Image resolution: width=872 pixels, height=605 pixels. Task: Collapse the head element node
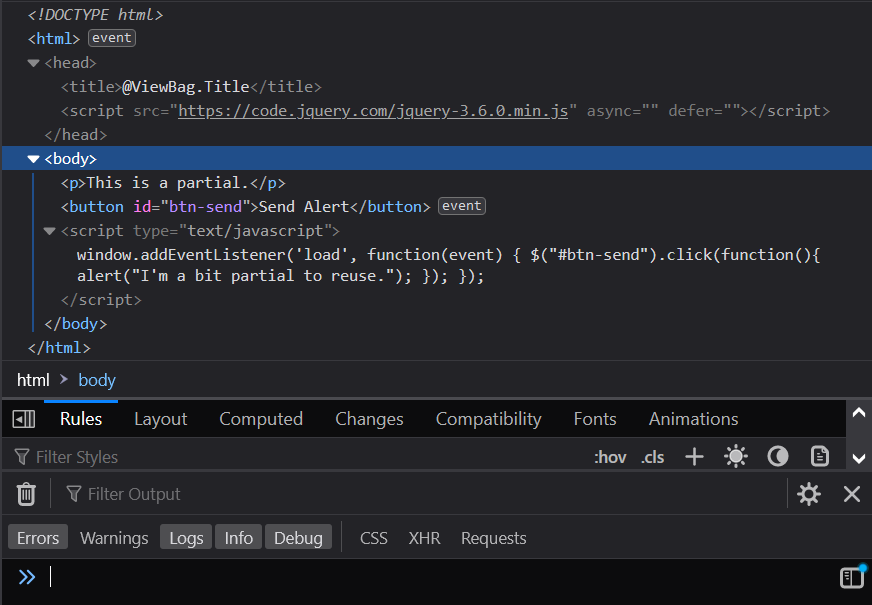pos(33,63)
